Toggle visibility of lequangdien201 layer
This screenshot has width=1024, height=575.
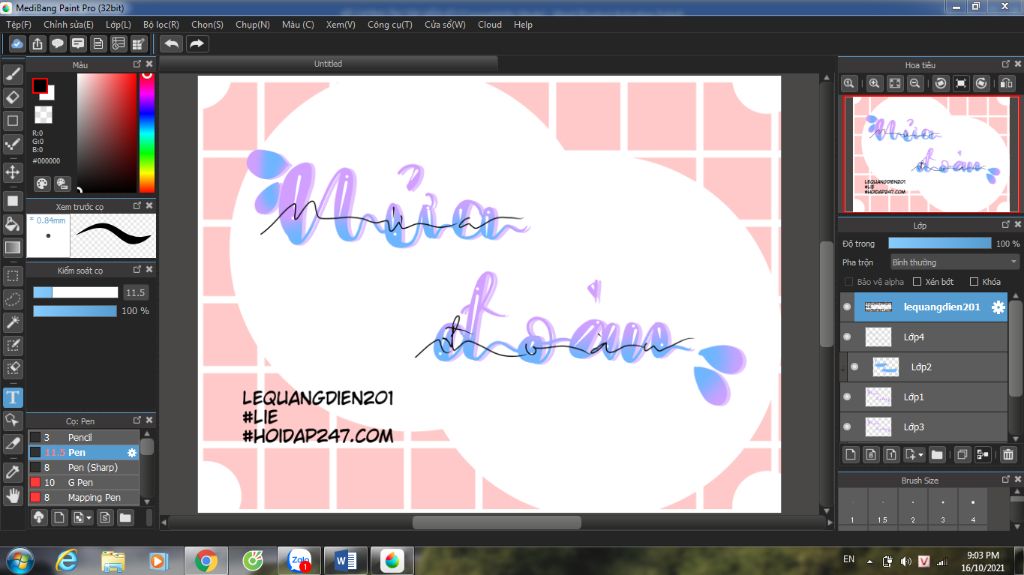click(x=847, y=307)
